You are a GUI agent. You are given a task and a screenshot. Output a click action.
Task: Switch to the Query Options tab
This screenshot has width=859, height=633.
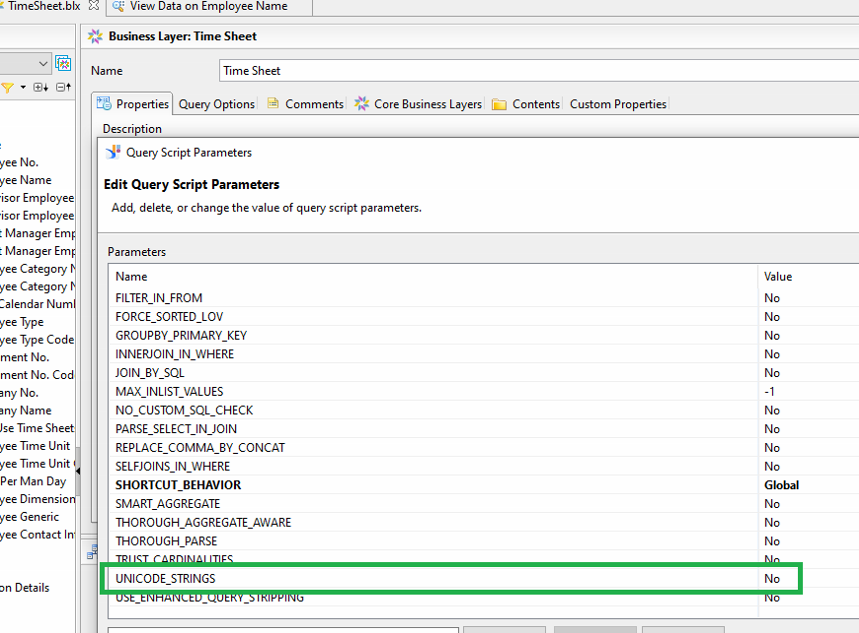(x=216, y=104)
